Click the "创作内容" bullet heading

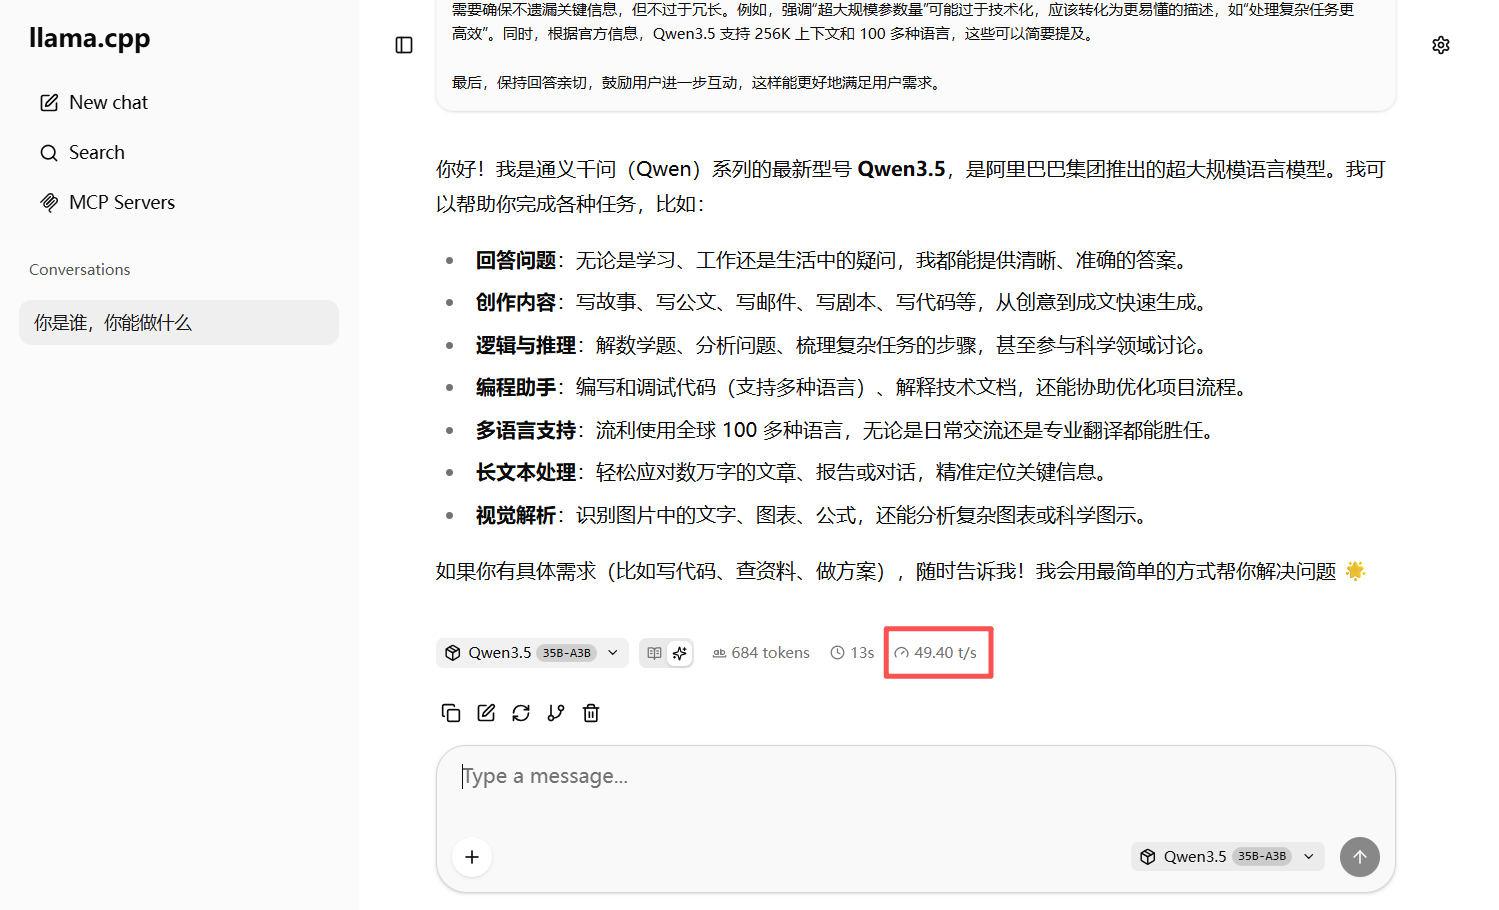[x=516, y=303]
